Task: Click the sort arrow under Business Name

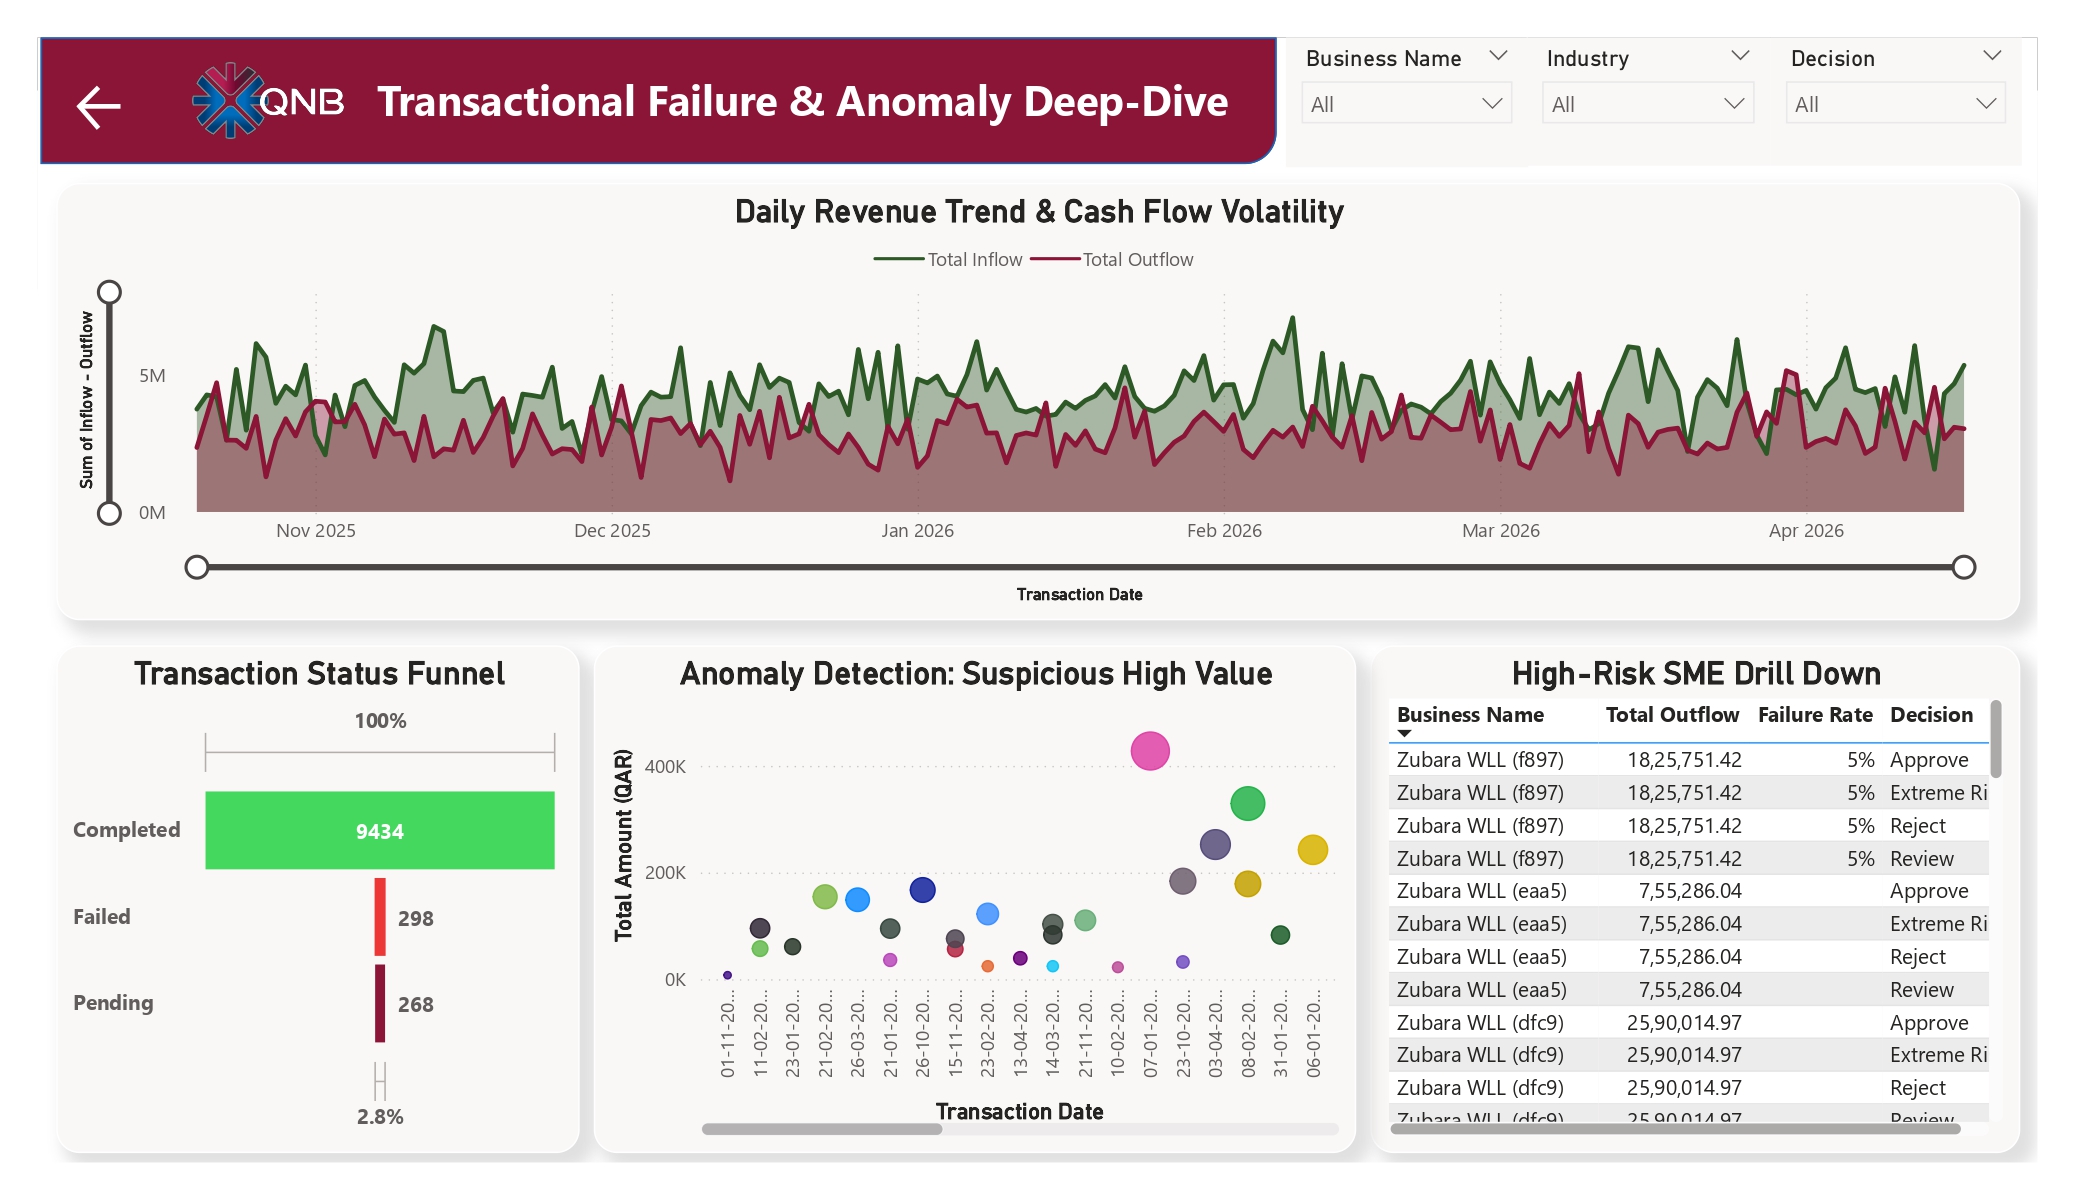Action: pos(1404,734)
